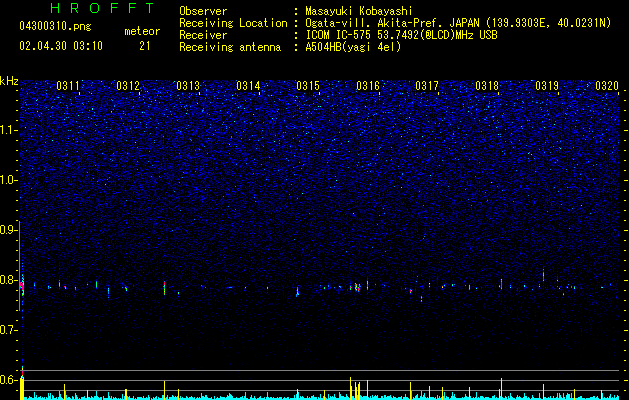Screen dimensions: 629x400
Task: Click the 1.0 kHz axis label
Action: coord(9,180)
